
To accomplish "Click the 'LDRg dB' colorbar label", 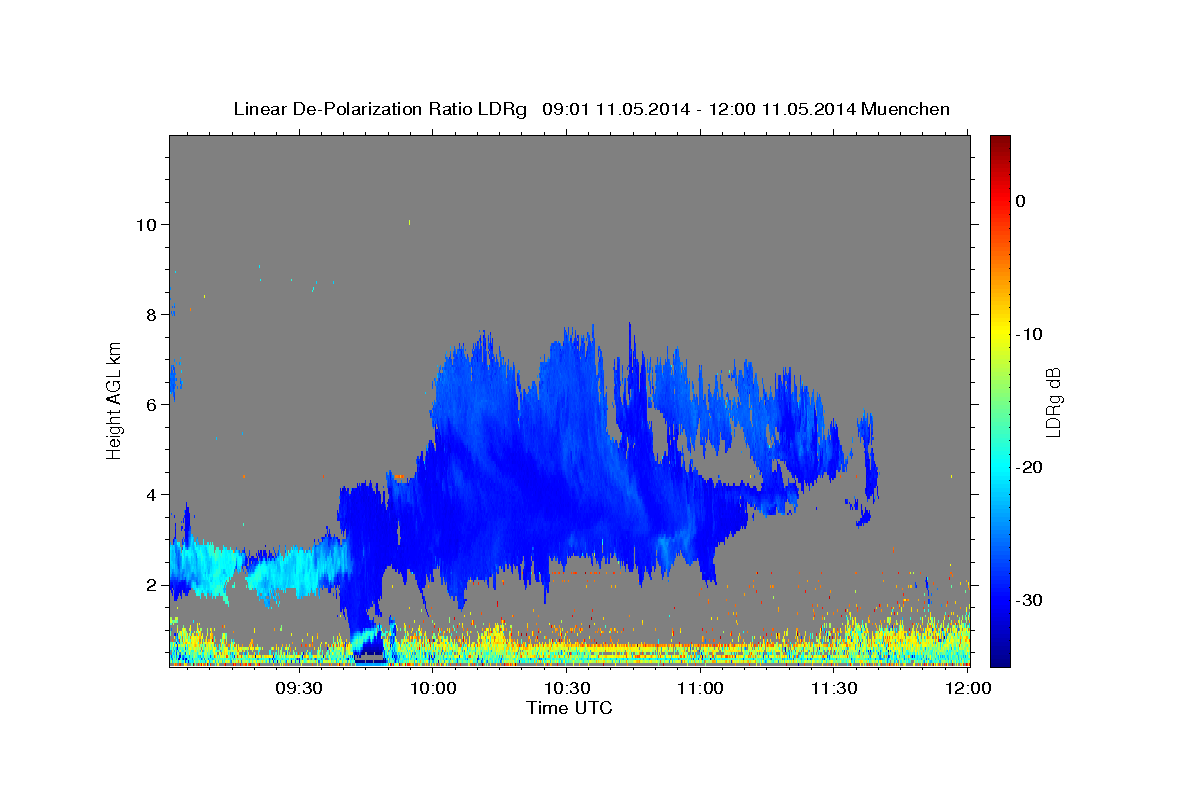I will [1052, 402].
